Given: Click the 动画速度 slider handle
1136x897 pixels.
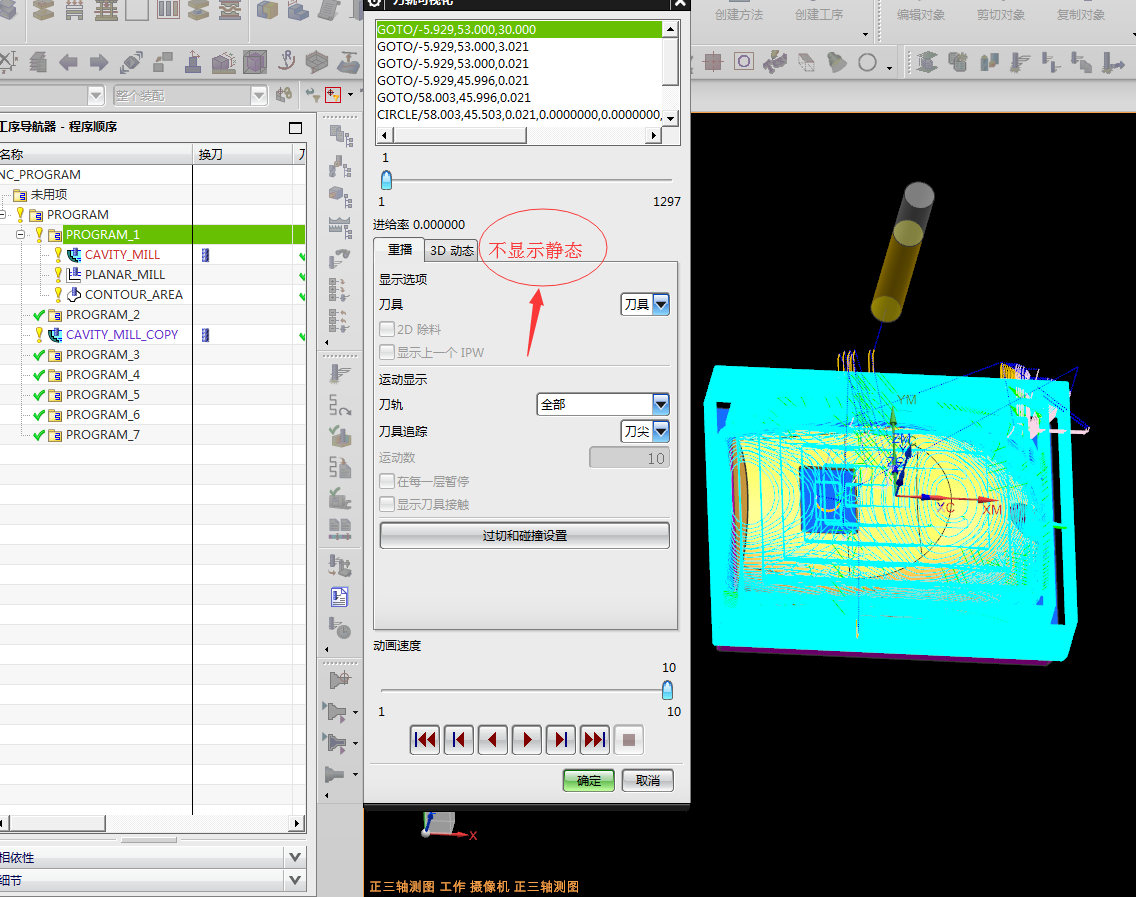Looking at the screenshot, I should (667, 690).
